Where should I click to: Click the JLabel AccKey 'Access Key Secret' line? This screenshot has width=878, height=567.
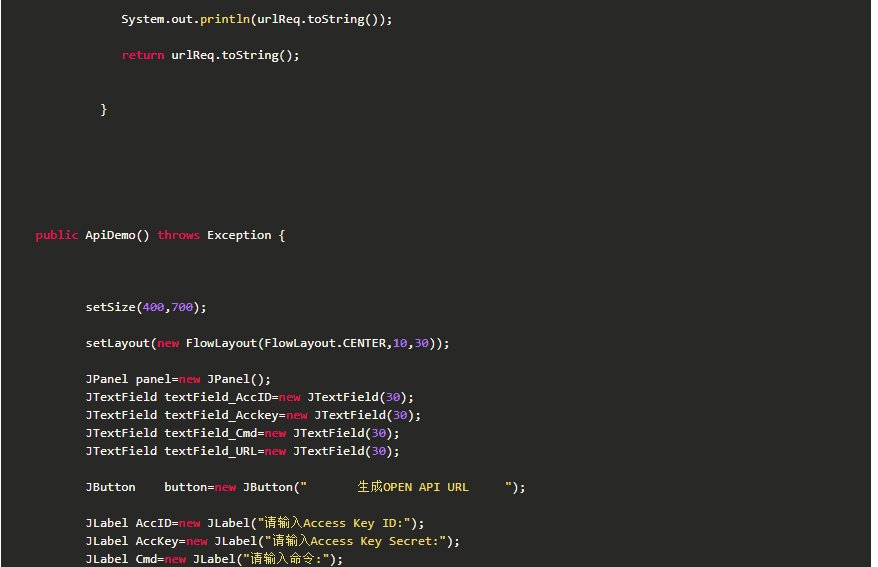pos(272,541)
